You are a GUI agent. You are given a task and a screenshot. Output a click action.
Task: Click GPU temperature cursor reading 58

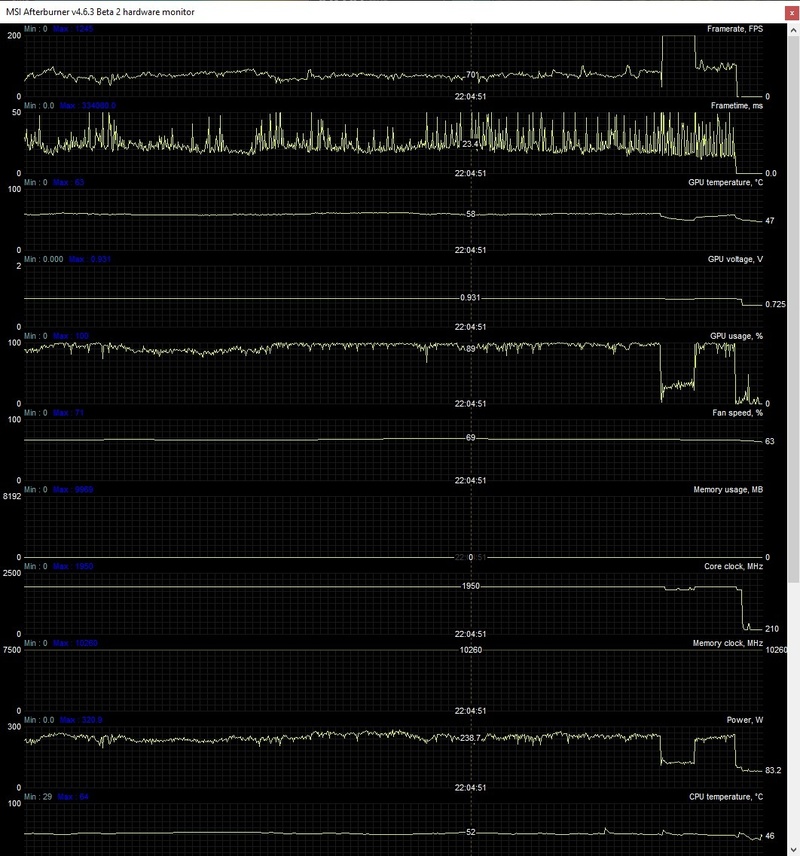(x=471, y=215)
